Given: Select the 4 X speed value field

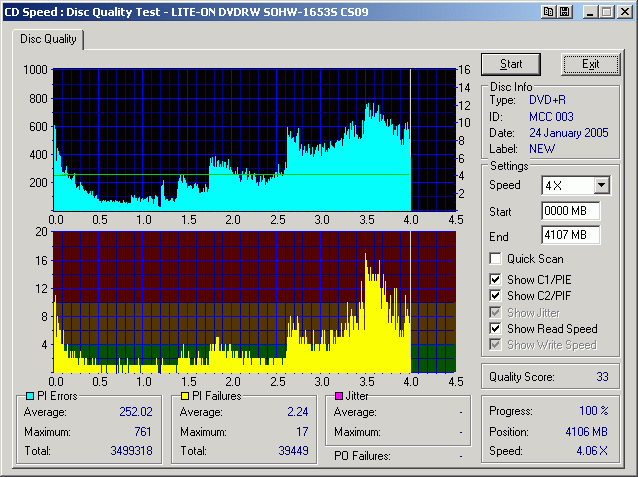Looking at the screenshot, I should [568, 186].
